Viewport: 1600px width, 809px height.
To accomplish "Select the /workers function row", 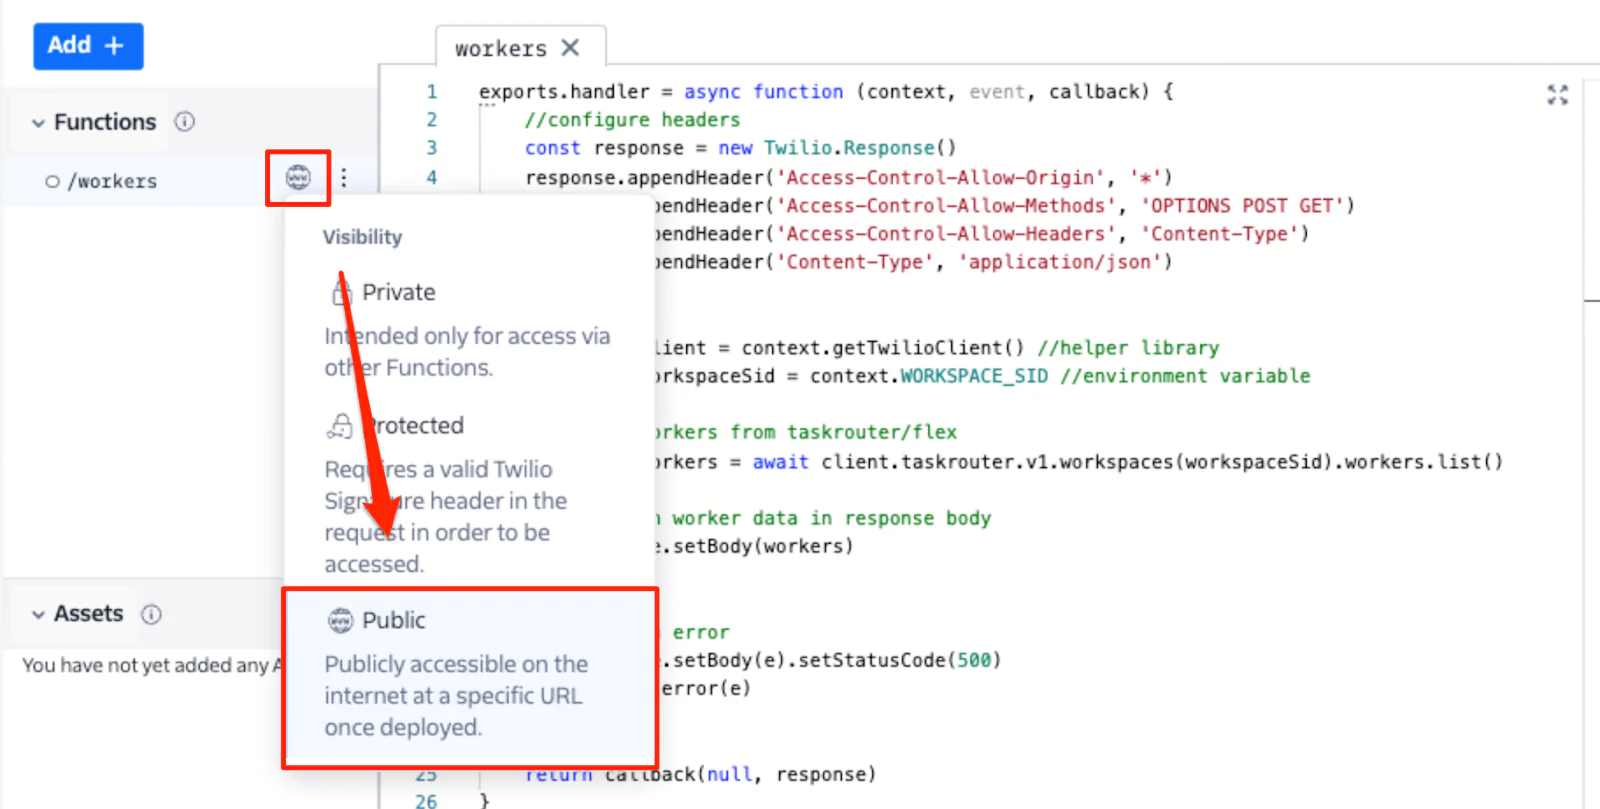I will click(190, 181).
